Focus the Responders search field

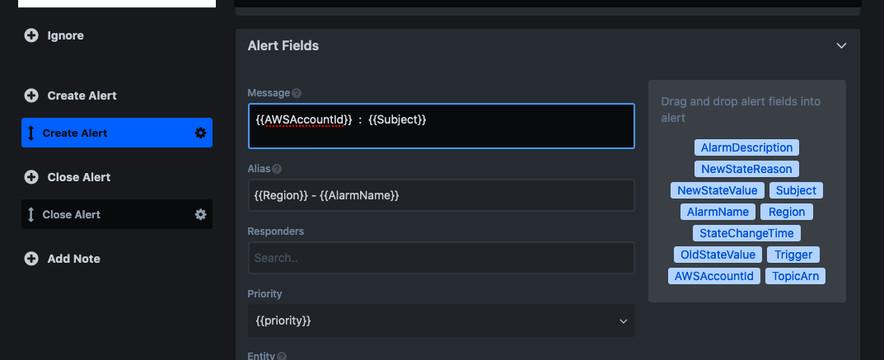(x=441, y=258)
